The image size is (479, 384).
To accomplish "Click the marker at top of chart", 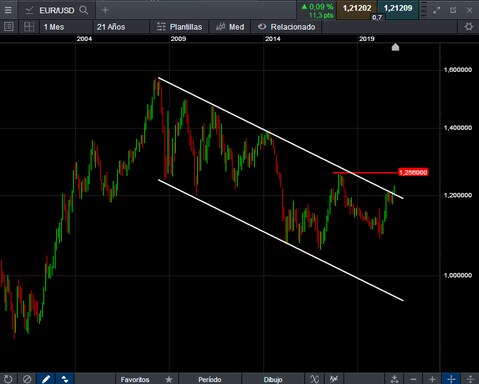I will pyautogui.click(x=395, y=47).
